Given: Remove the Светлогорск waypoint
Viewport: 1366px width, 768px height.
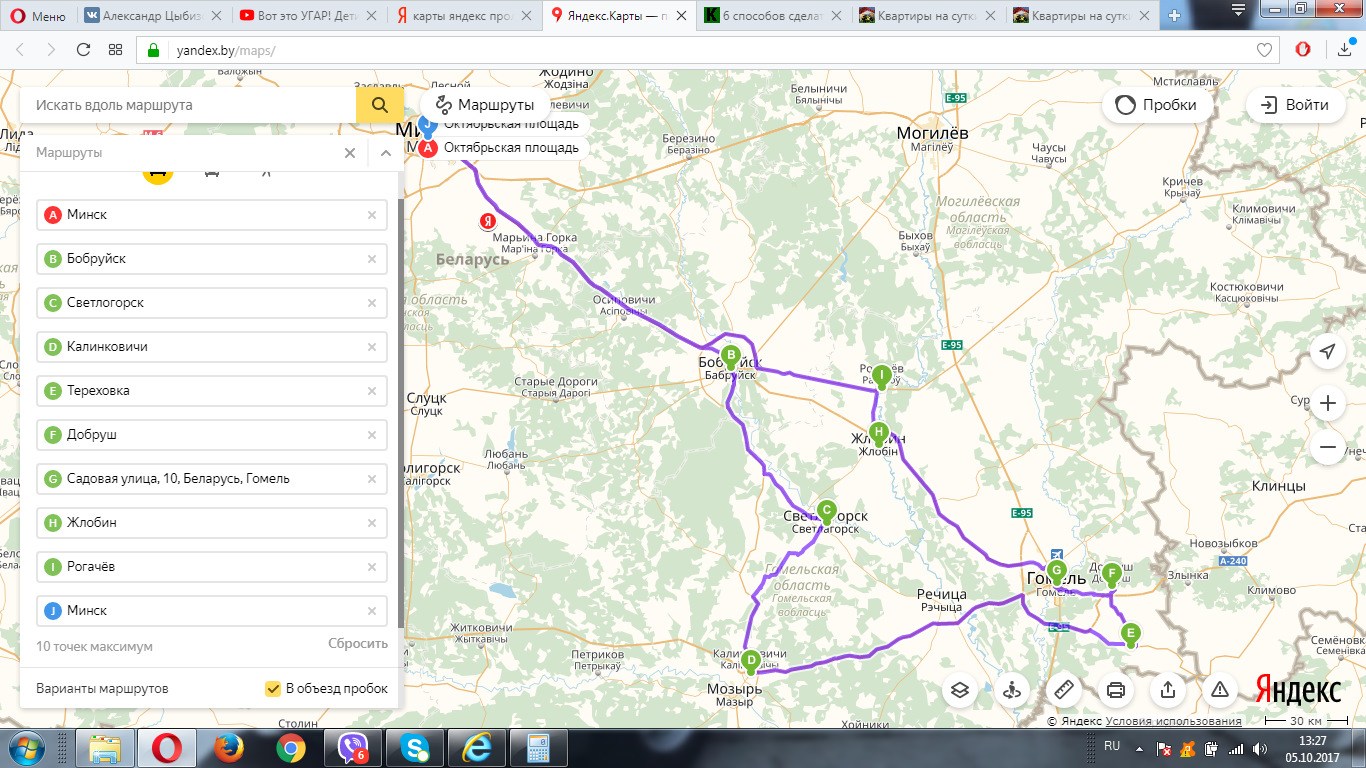Looking at the screenshot, I should 372,303.
